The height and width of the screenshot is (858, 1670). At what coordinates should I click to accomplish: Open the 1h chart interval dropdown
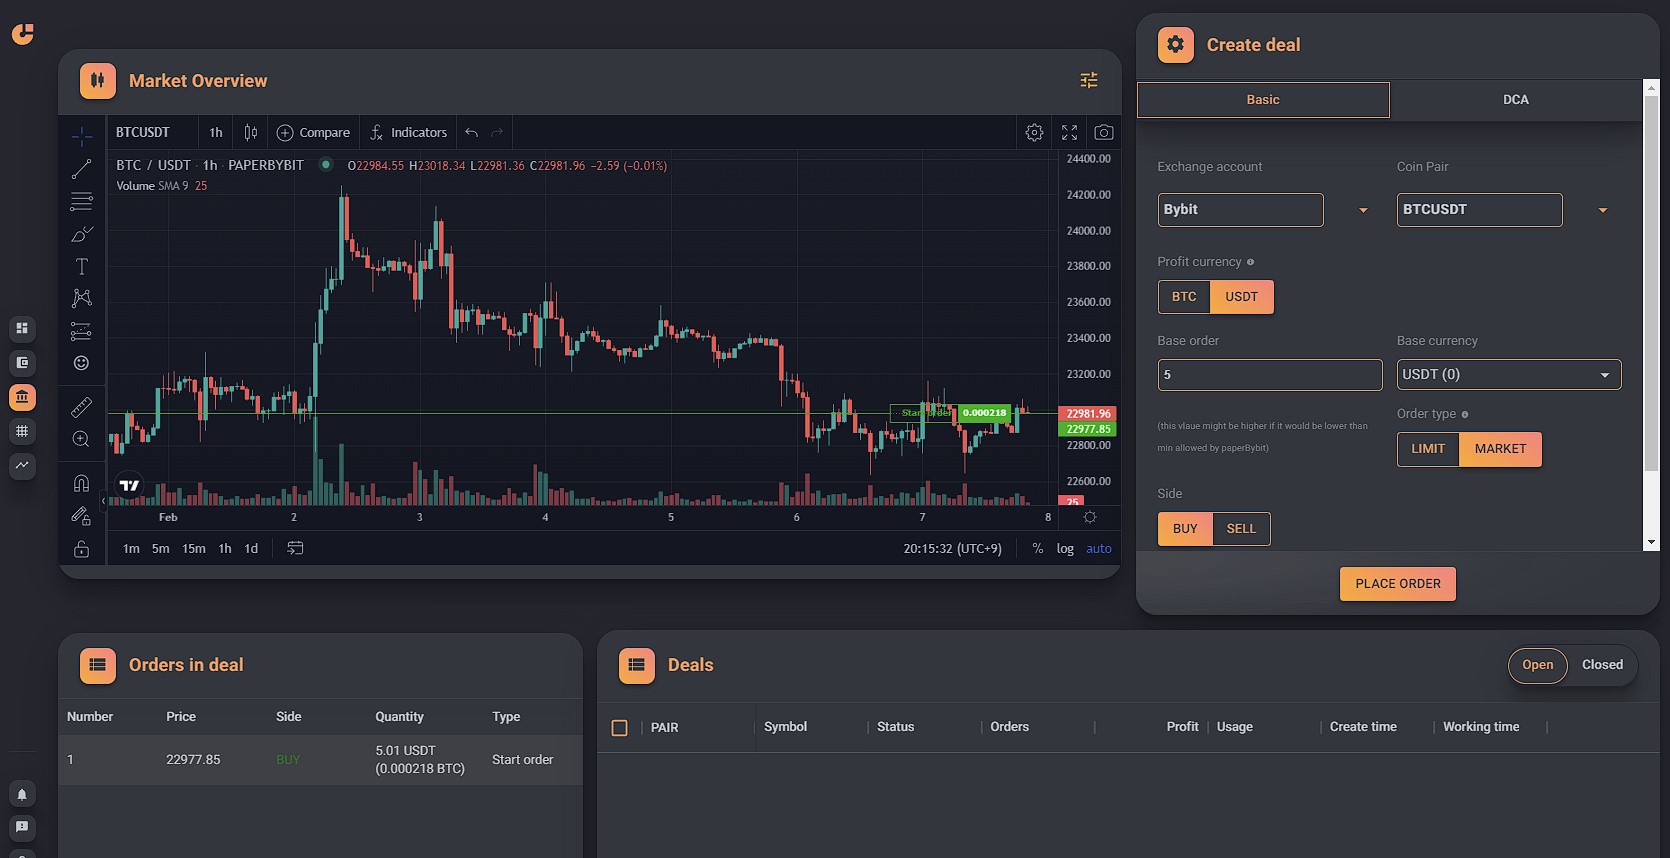216,132
